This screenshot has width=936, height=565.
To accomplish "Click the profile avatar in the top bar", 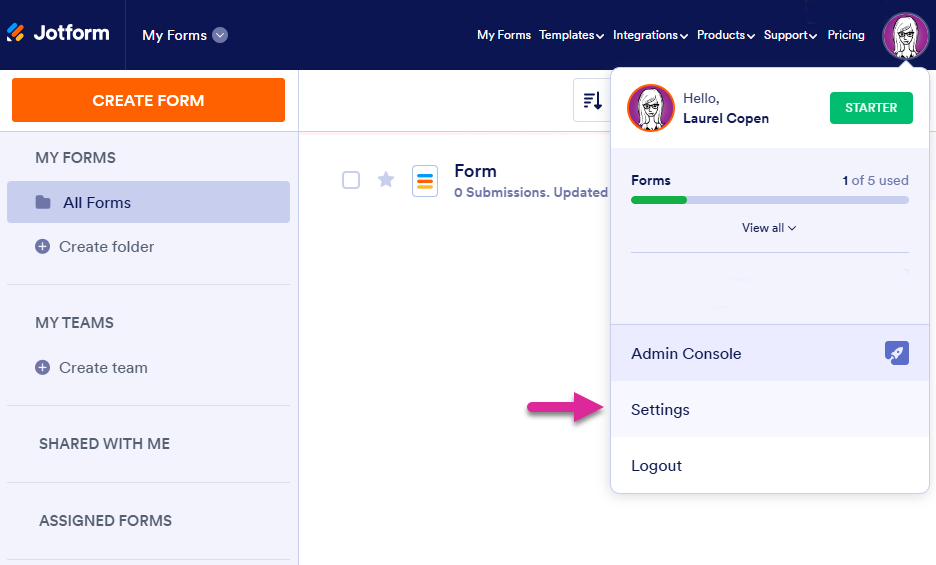I will [x=906, y=36].
